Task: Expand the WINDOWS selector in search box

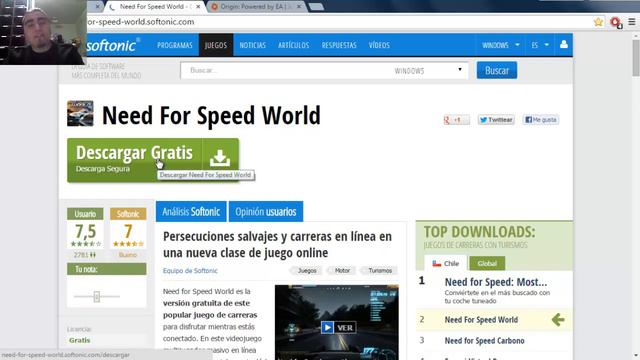Action: tap(428, 70)
